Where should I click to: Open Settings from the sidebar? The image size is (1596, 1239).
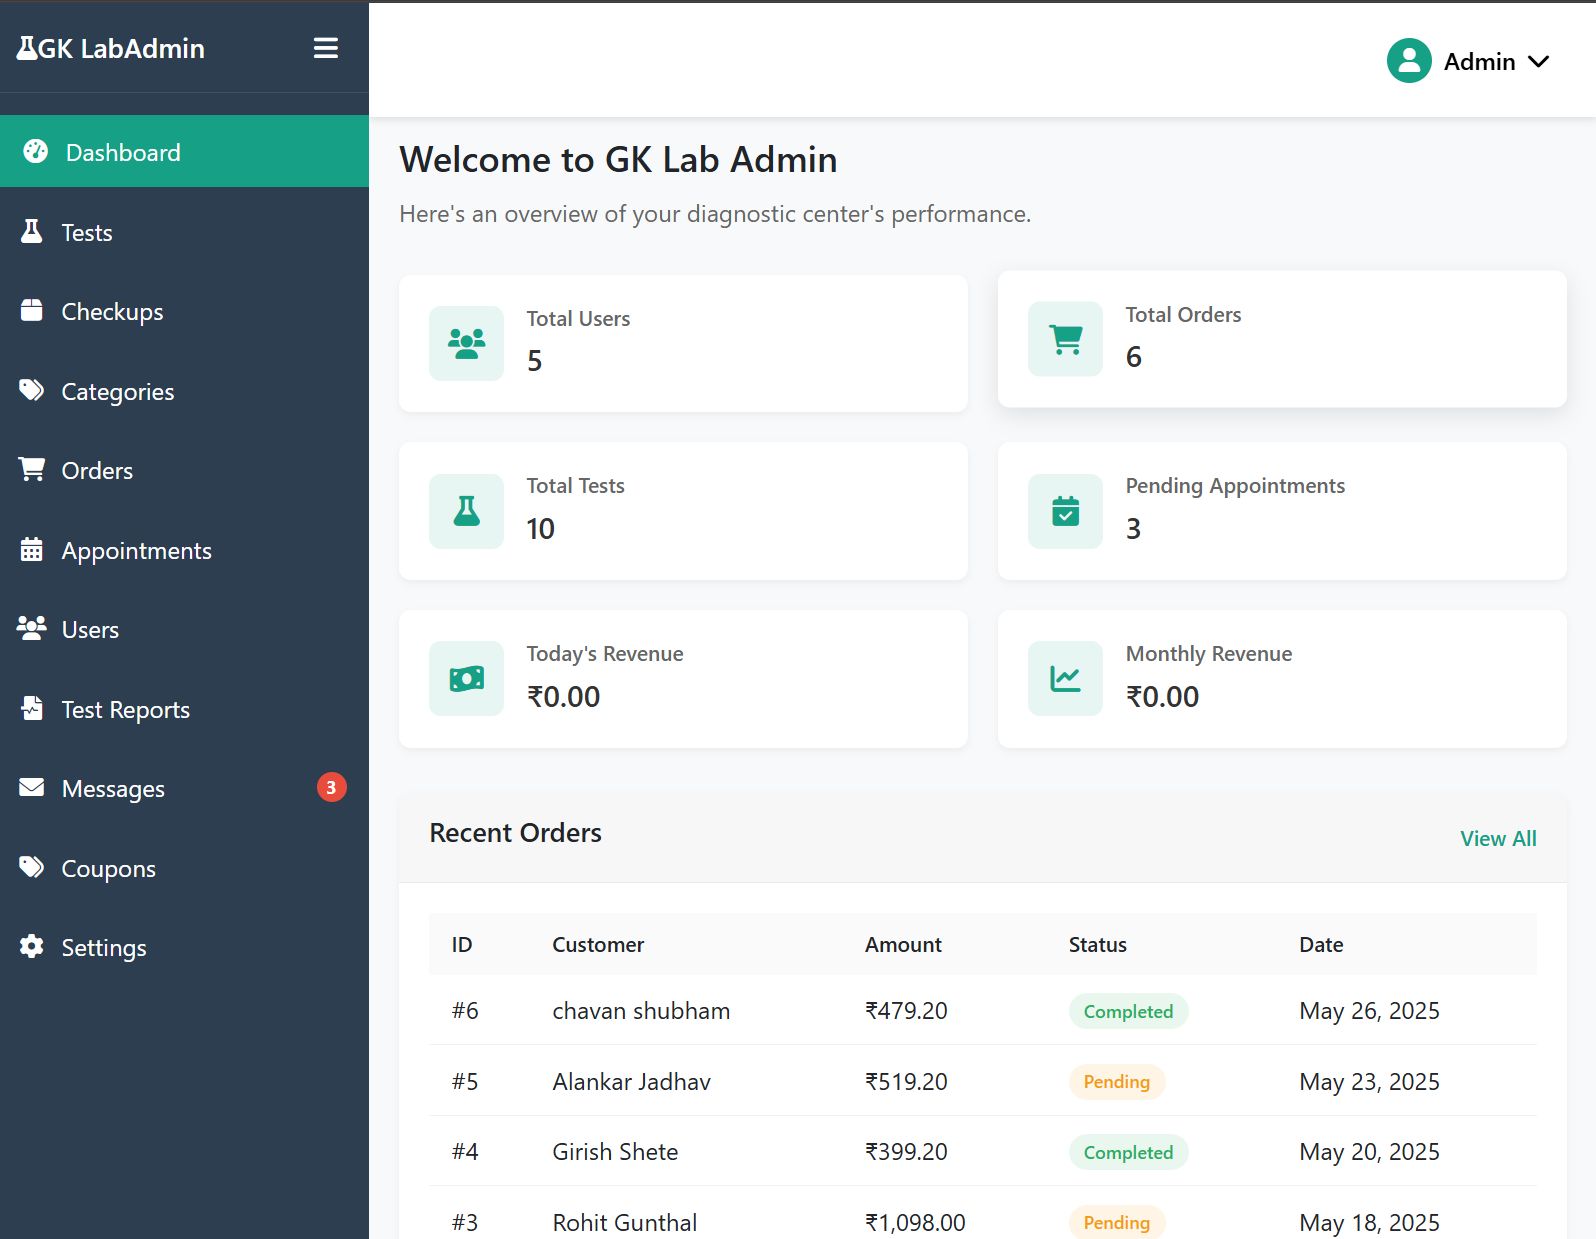point(103,948)
